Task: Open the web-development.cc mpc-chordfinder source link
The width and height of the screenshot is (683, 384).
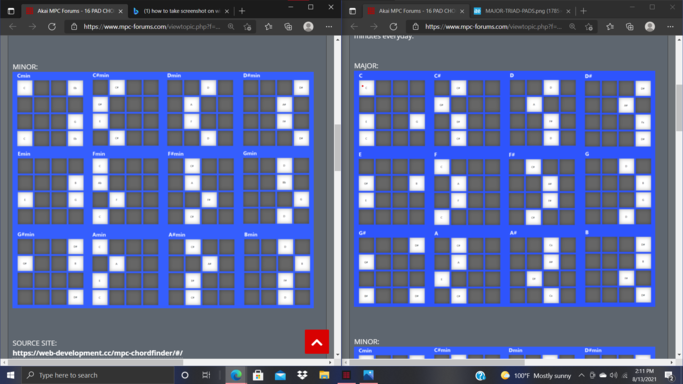Action: [98, 353]
